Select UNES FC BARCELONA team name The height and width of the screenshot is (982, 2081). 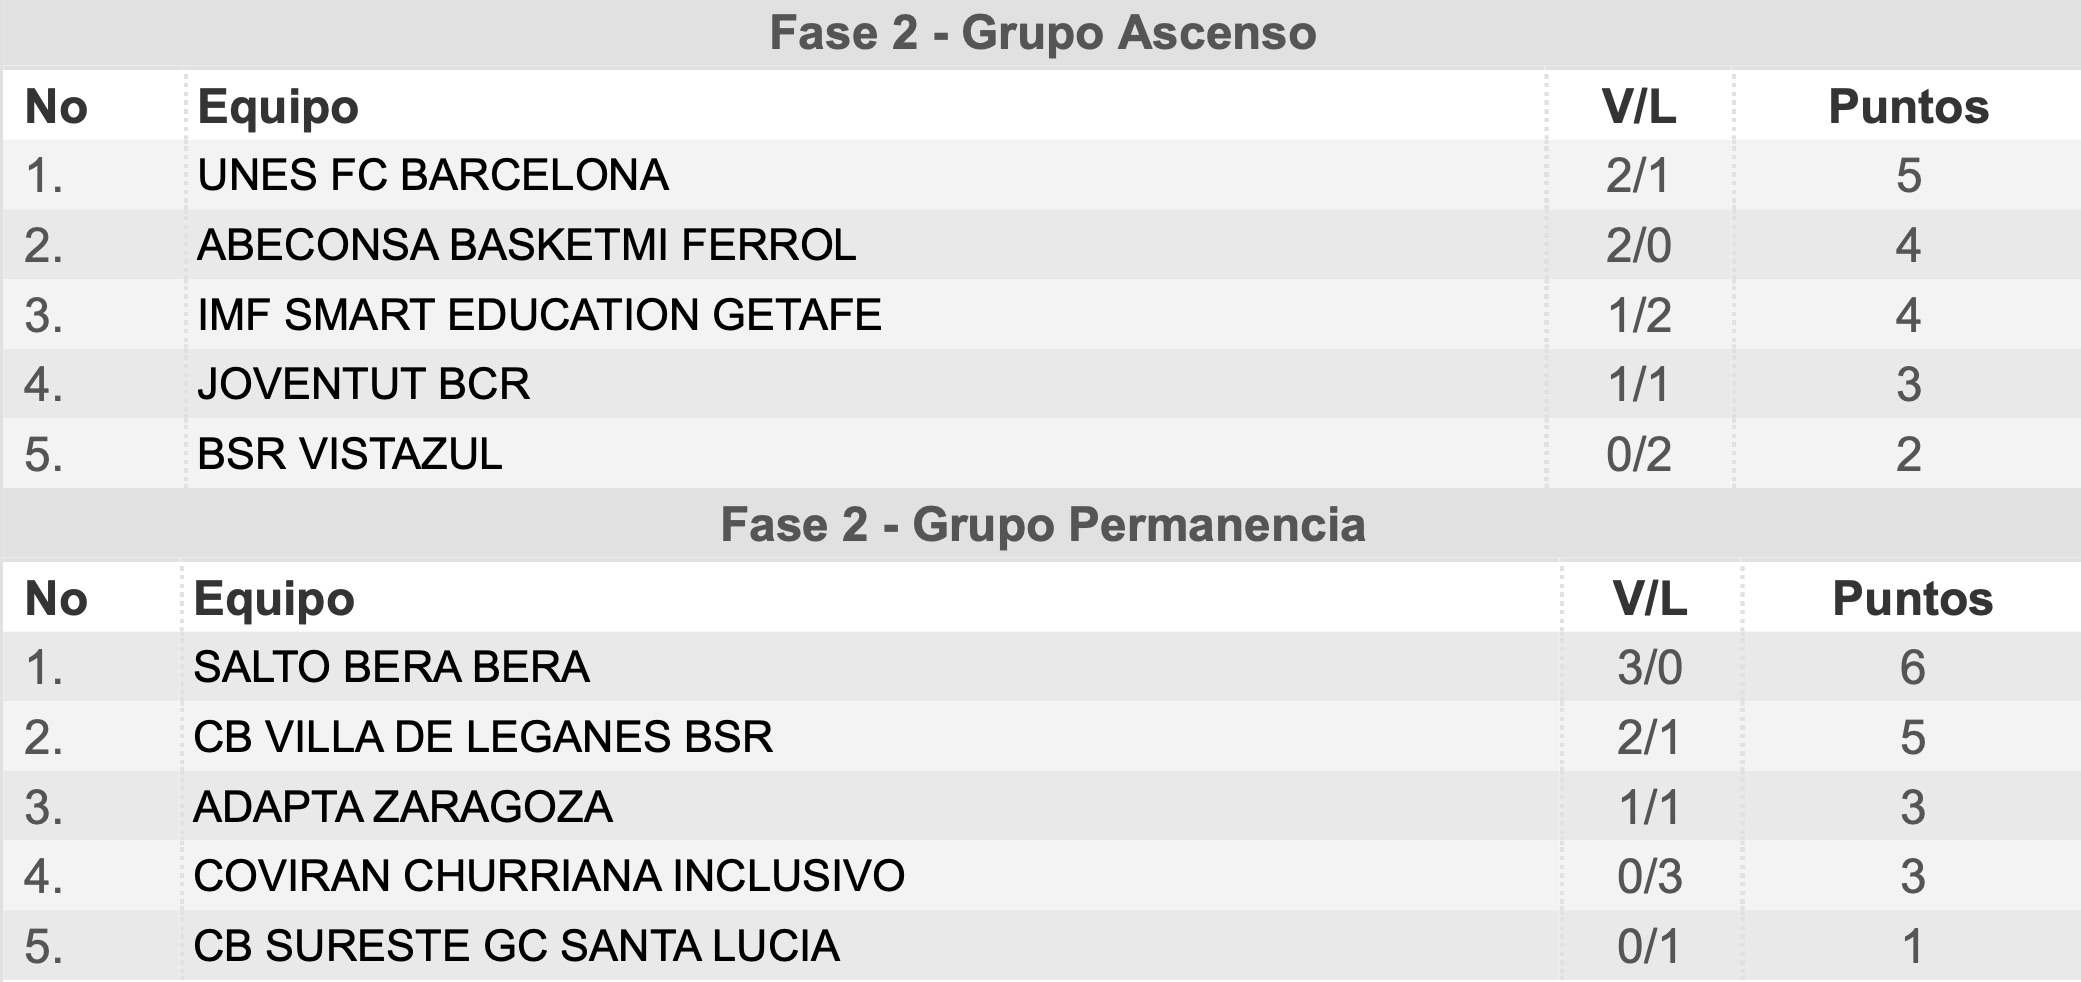tap(433, 175)
